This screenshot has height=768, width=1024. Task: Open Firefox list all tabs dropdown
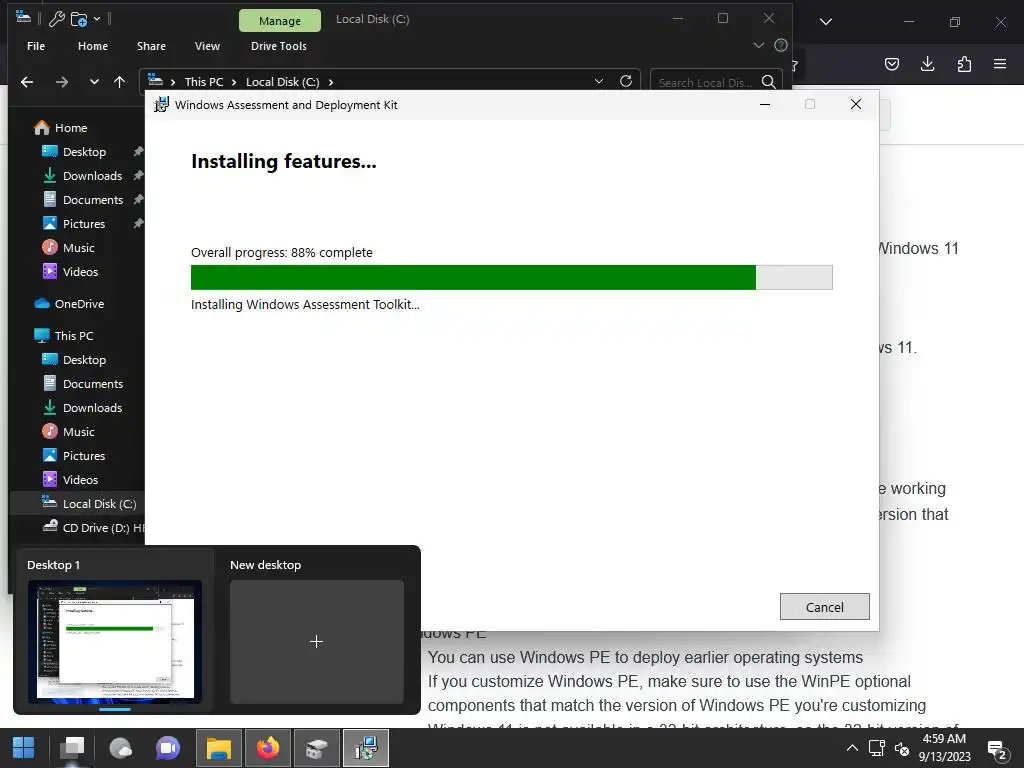pos(825,22)
